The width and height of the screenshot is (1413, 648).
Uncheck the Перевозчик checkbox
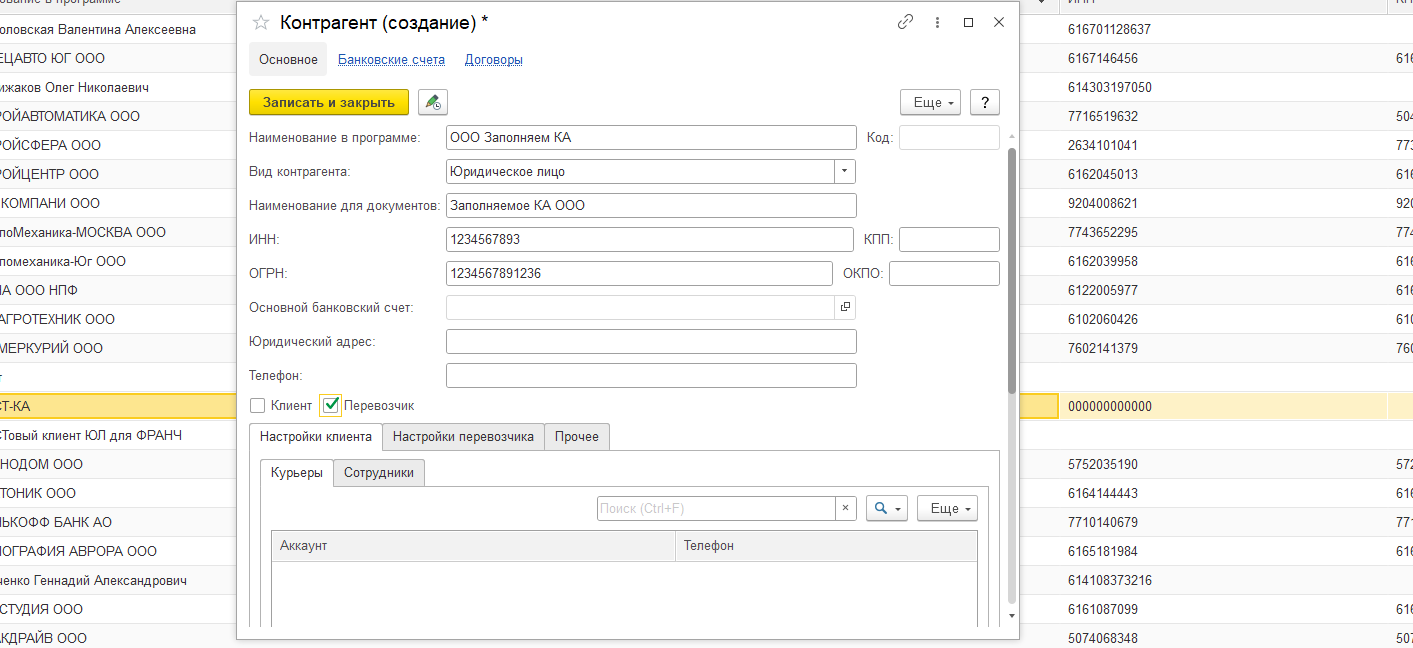click(x=332, y=405)
